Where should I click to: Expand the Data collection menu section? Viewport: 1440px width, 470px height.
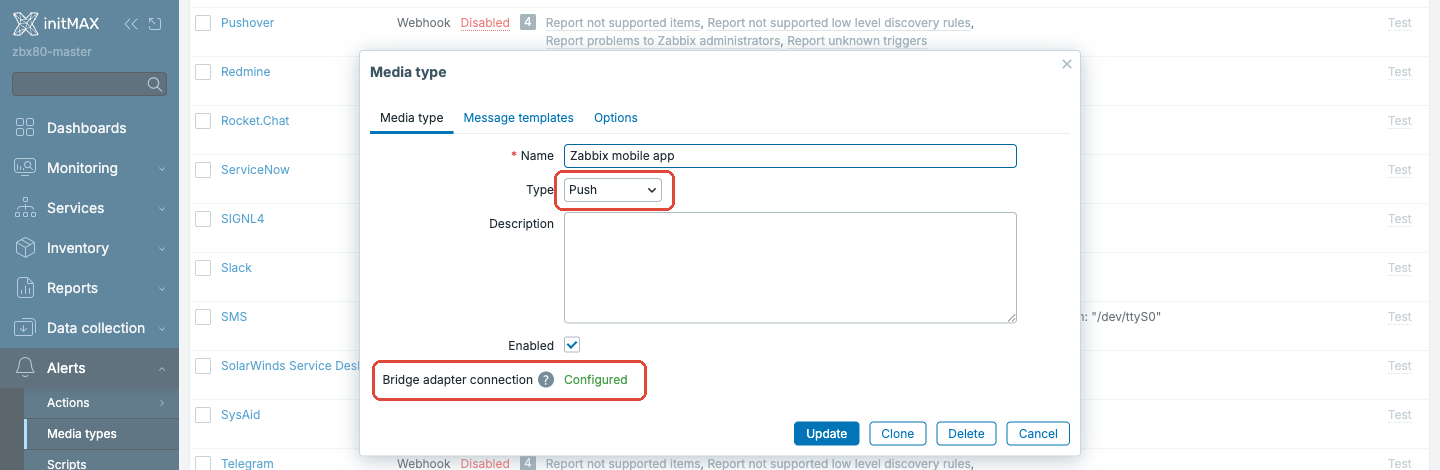click(161, 328)
